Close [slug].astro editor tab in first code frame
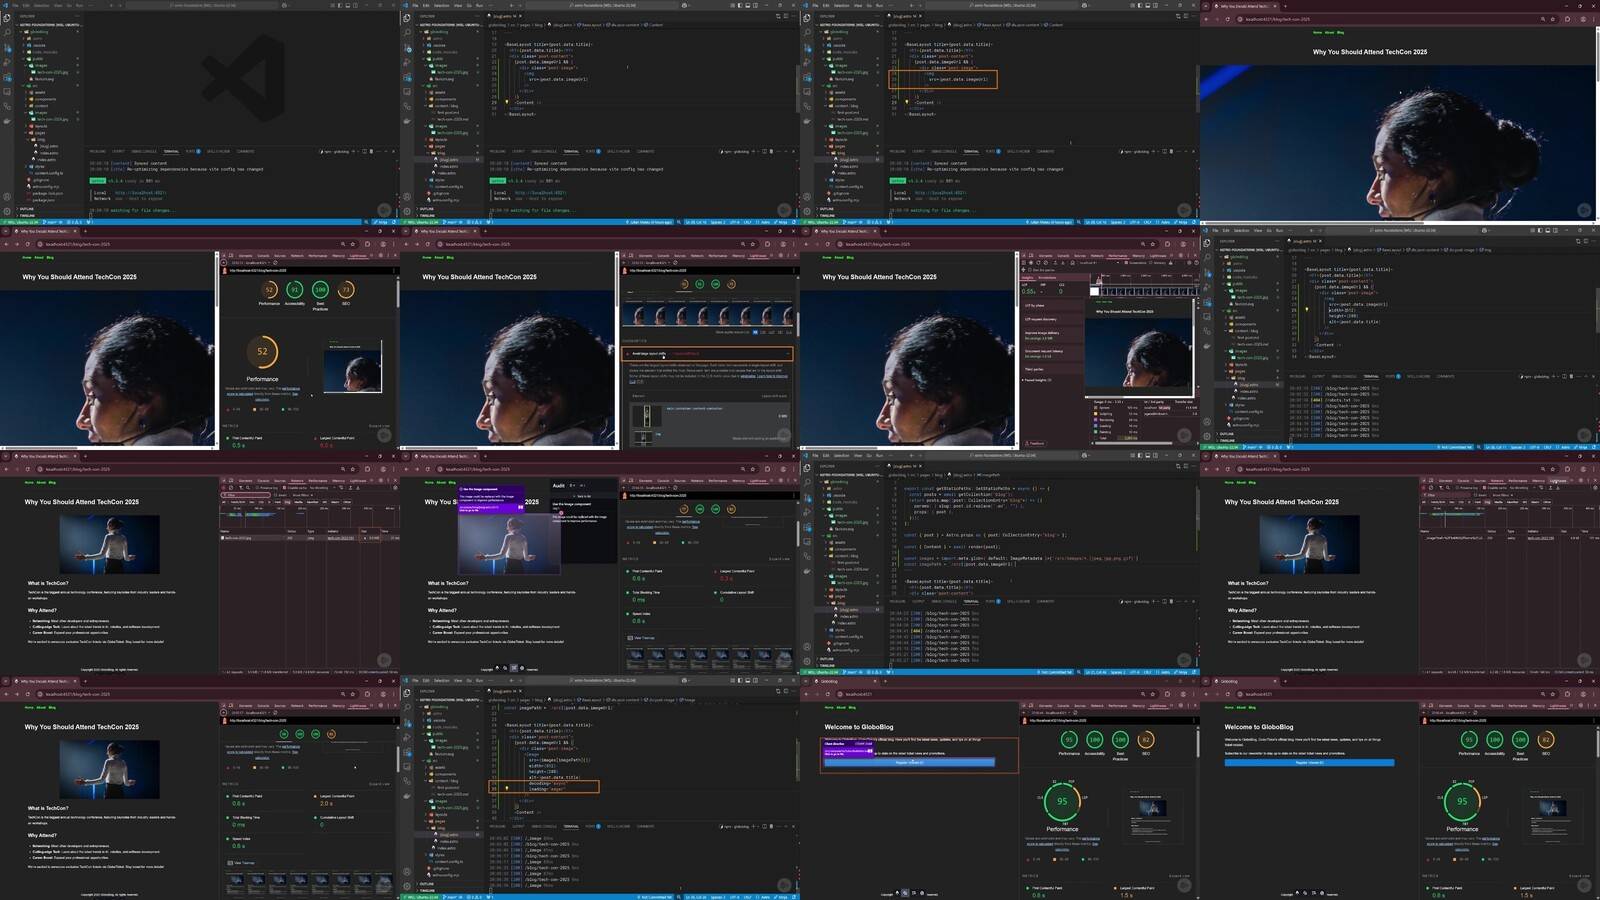 pos(520,16)
